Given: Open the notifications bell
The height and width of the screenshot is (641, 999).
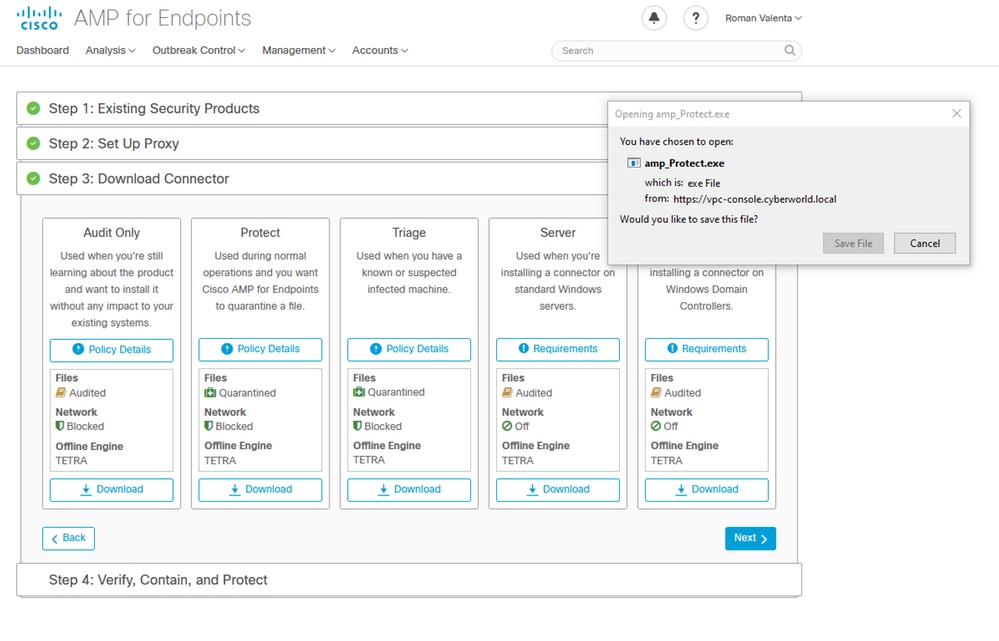Looking at the screenshot, I should tap(654, 18).
